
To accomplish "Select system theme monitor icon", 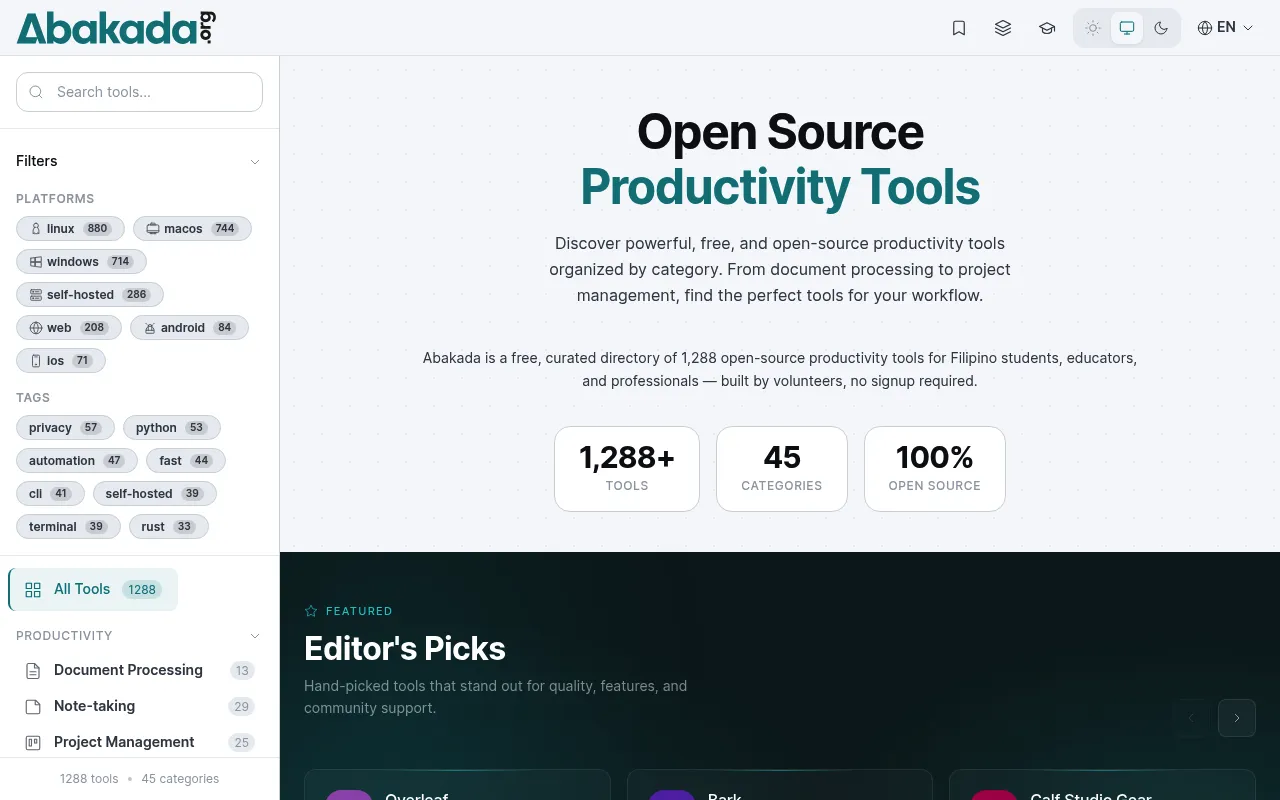I will click(x=1127, y=28).
